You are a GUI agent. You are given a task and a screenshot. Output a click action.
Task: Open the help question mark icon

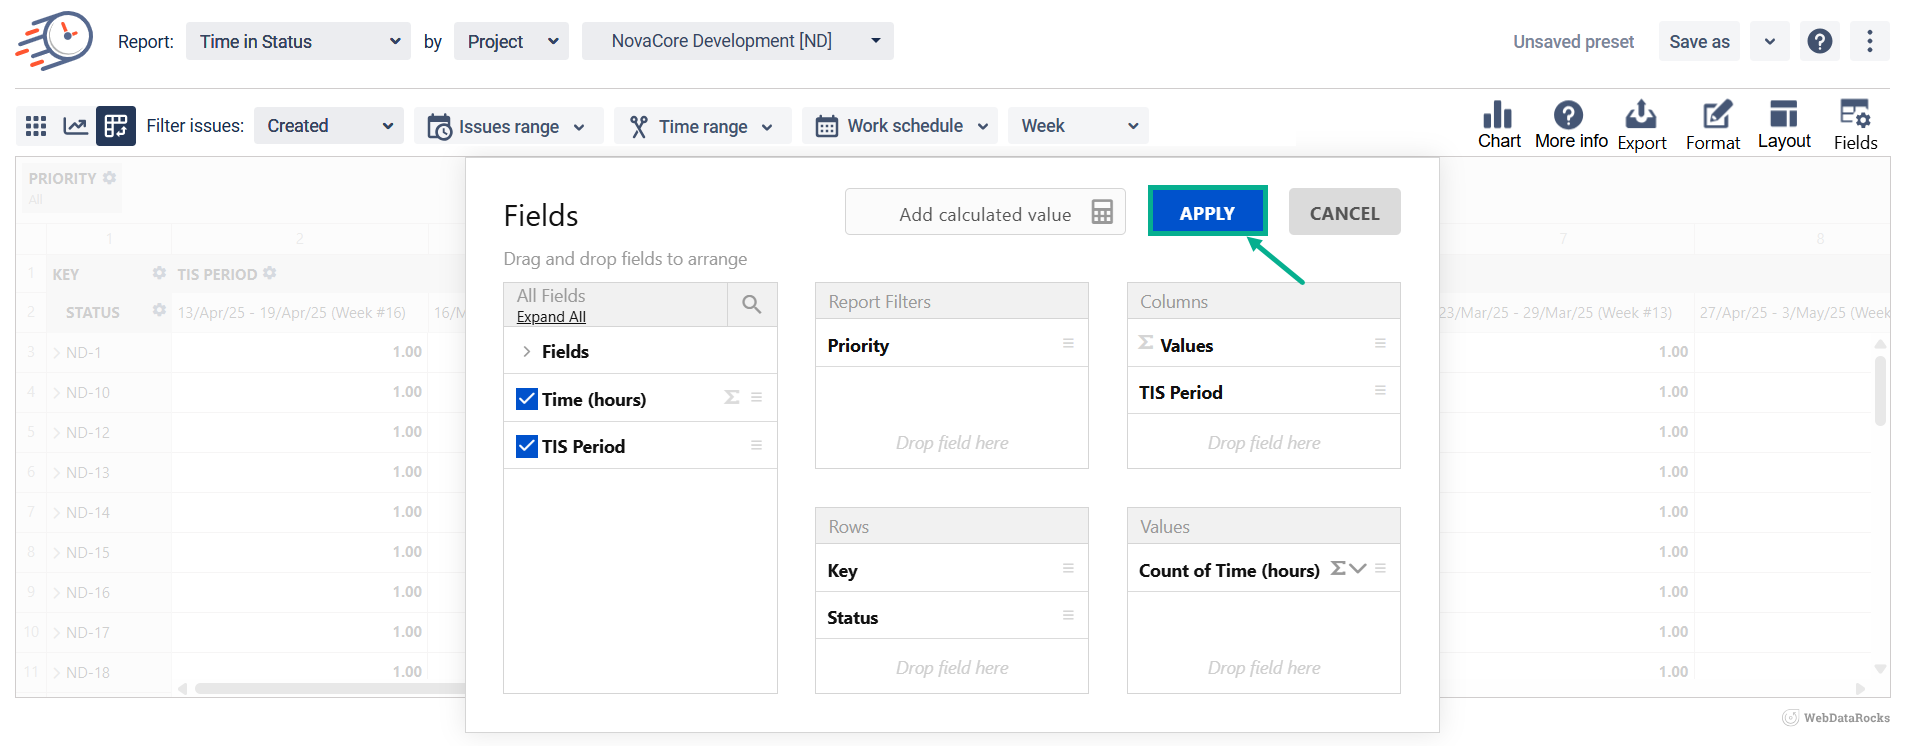pyautogui.click(x=1820, y=41)
